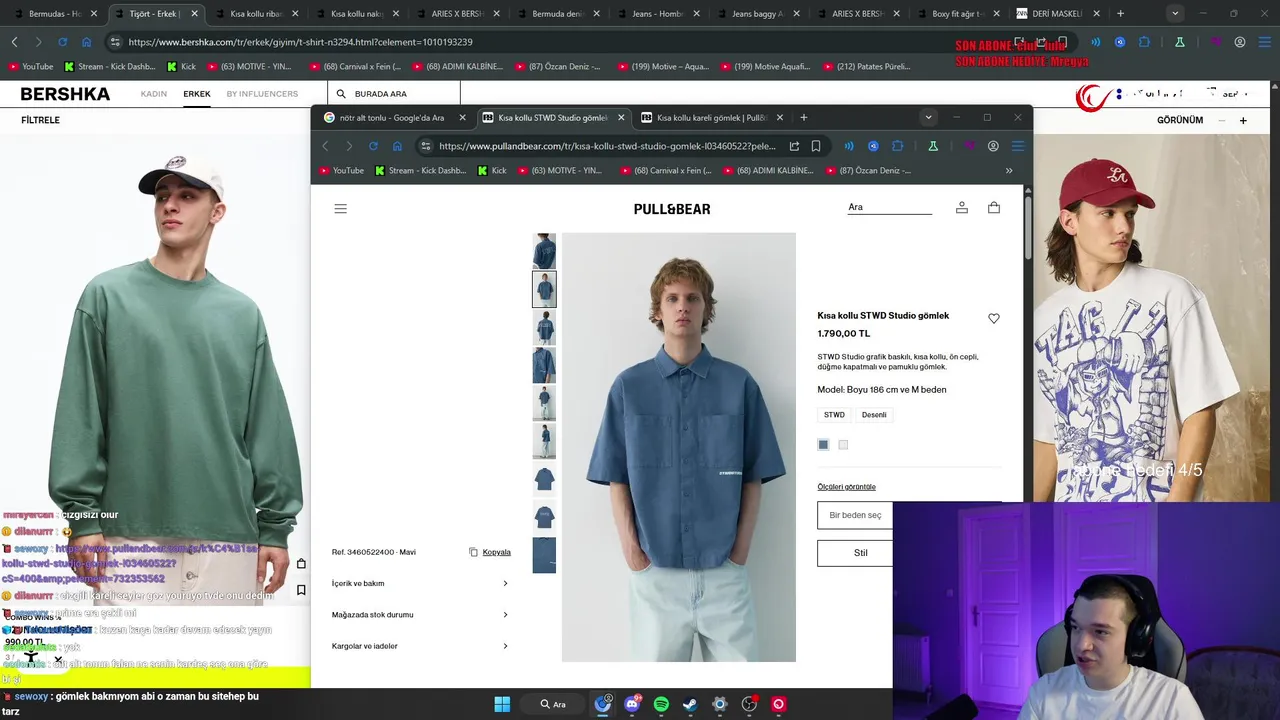This screenshot has height=720, width=1280.
Task: Go to the front window's home page
Action: tap(397, 146)
